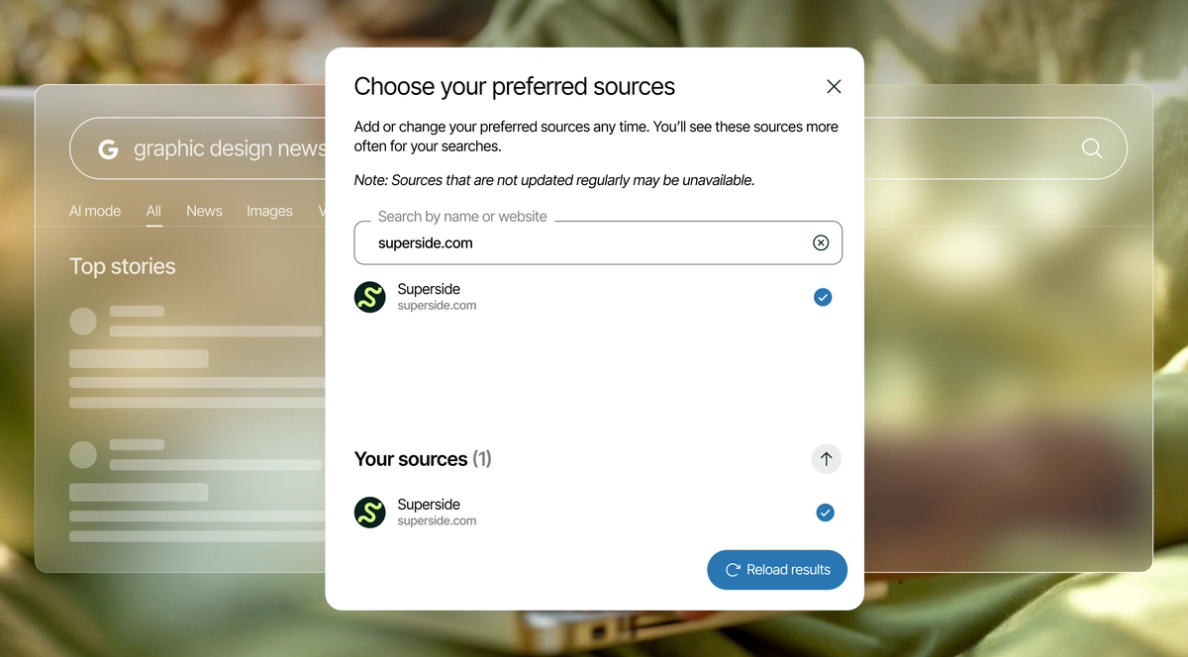Click the reload arrow icon on the button
1188x657 pixels.
pos(733,570)
